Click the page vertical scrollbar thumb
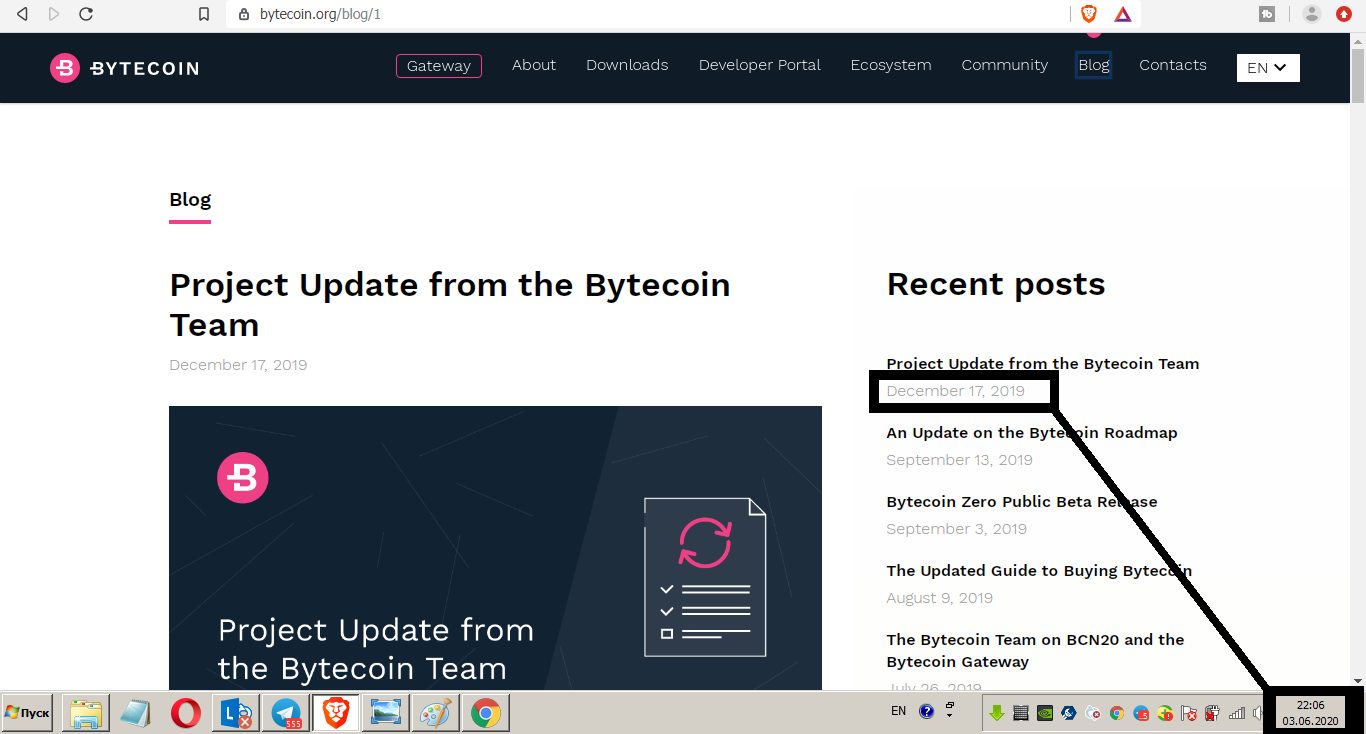Image resolution: width=1366 pixels, height=734 pixels. tap(1358, 75)
